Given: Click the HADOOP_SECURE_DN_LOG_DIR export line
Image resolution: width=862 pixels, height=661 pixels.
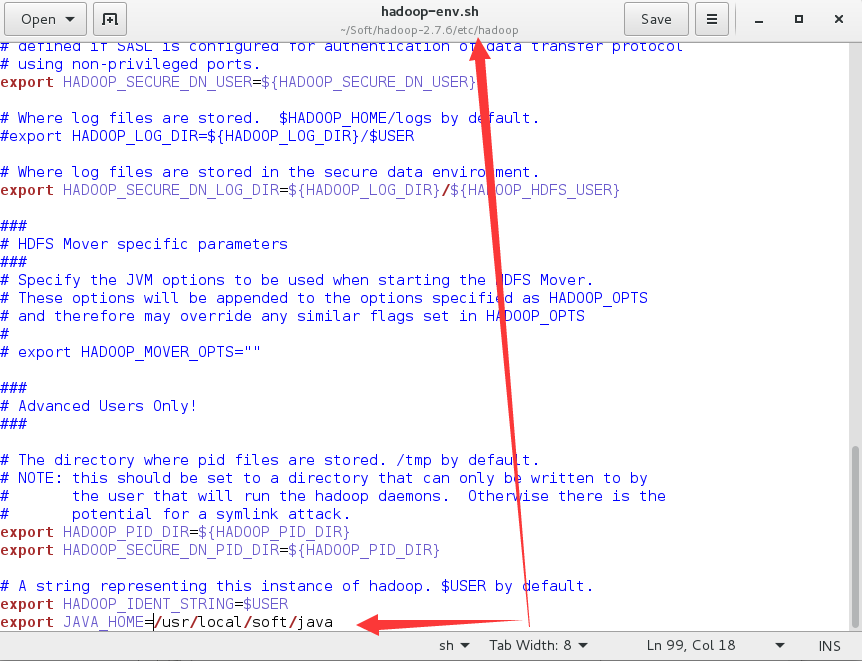Looking at the screenshot, I should pyautogui.click(x=310, y=190).
